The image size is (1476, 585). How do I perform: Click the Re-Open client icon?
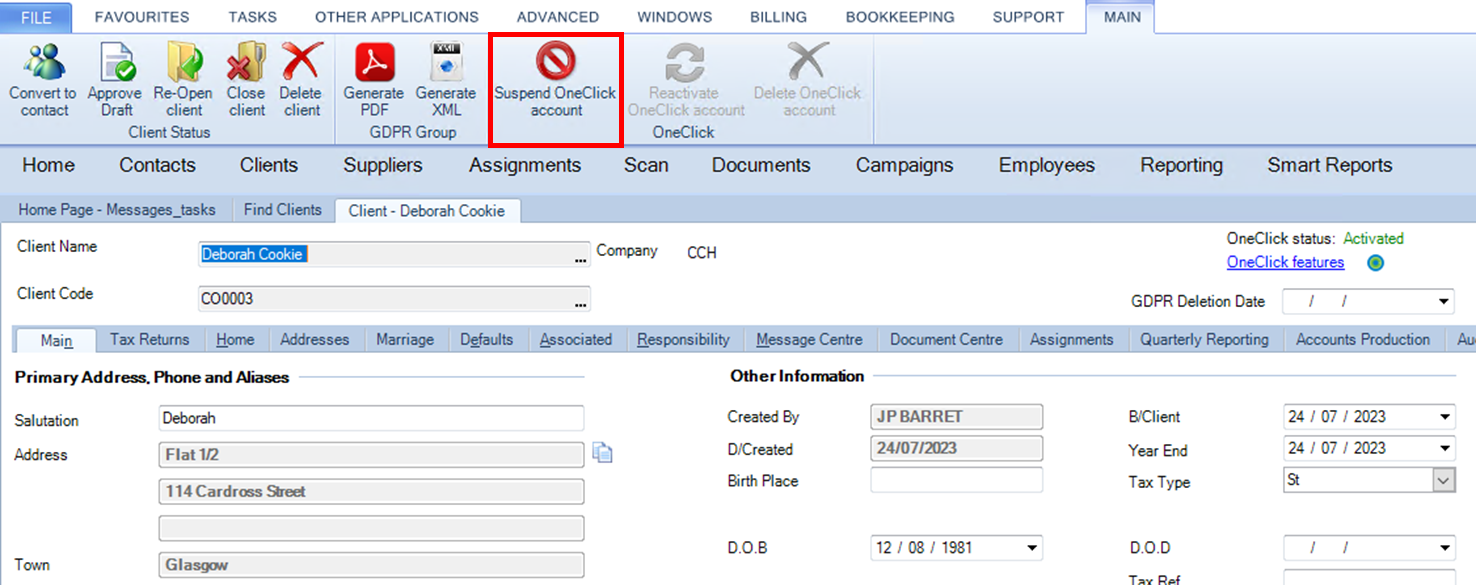point(185,63)
